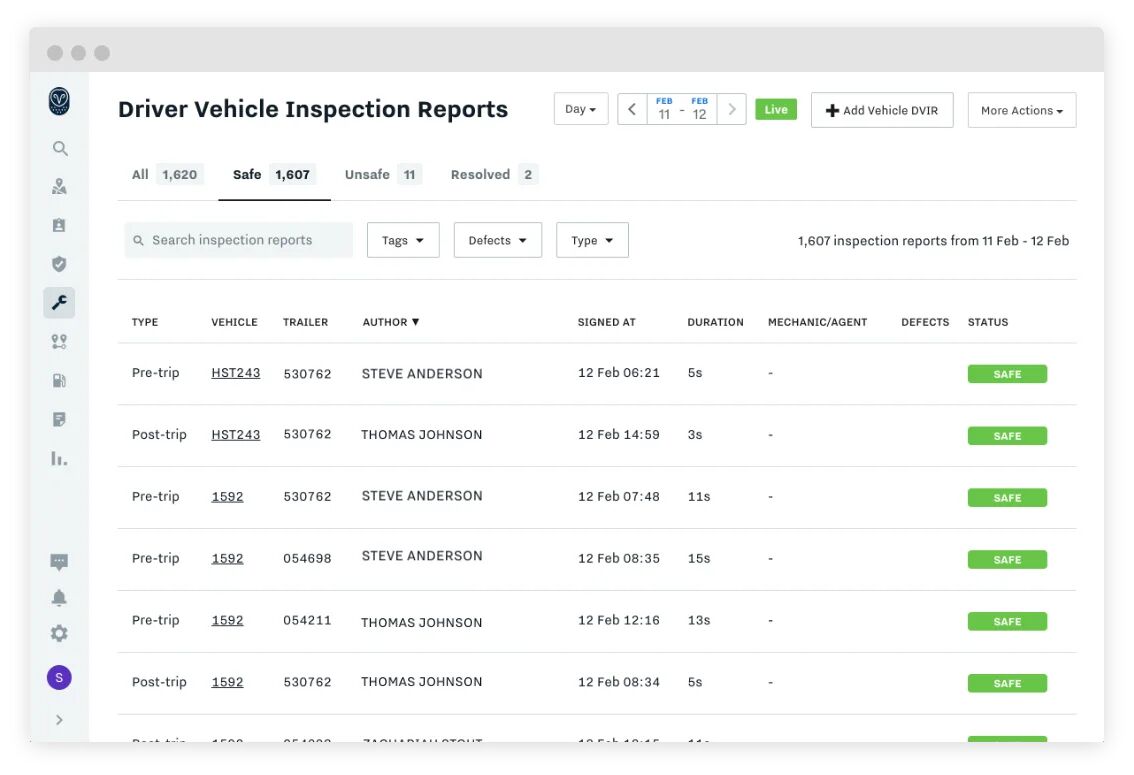The height and width of the screenshot is (775, 1134).
Task: Click the purple S user avatar
Action: 59,677
